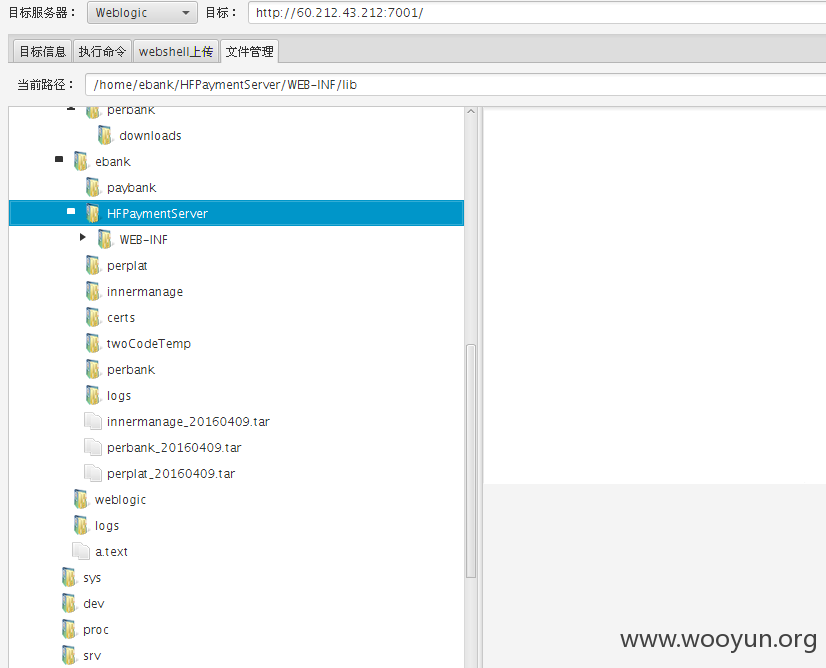Click the logs folder icon below weblogic

click(x=81, y=525)
